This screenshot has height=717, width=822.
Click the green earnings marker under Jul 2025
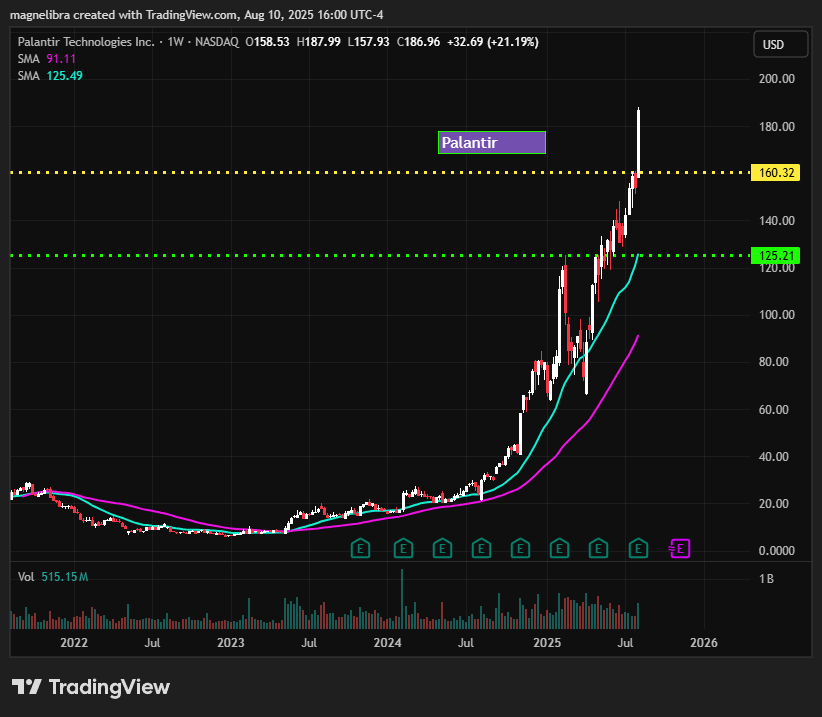[x=638, y=549]
